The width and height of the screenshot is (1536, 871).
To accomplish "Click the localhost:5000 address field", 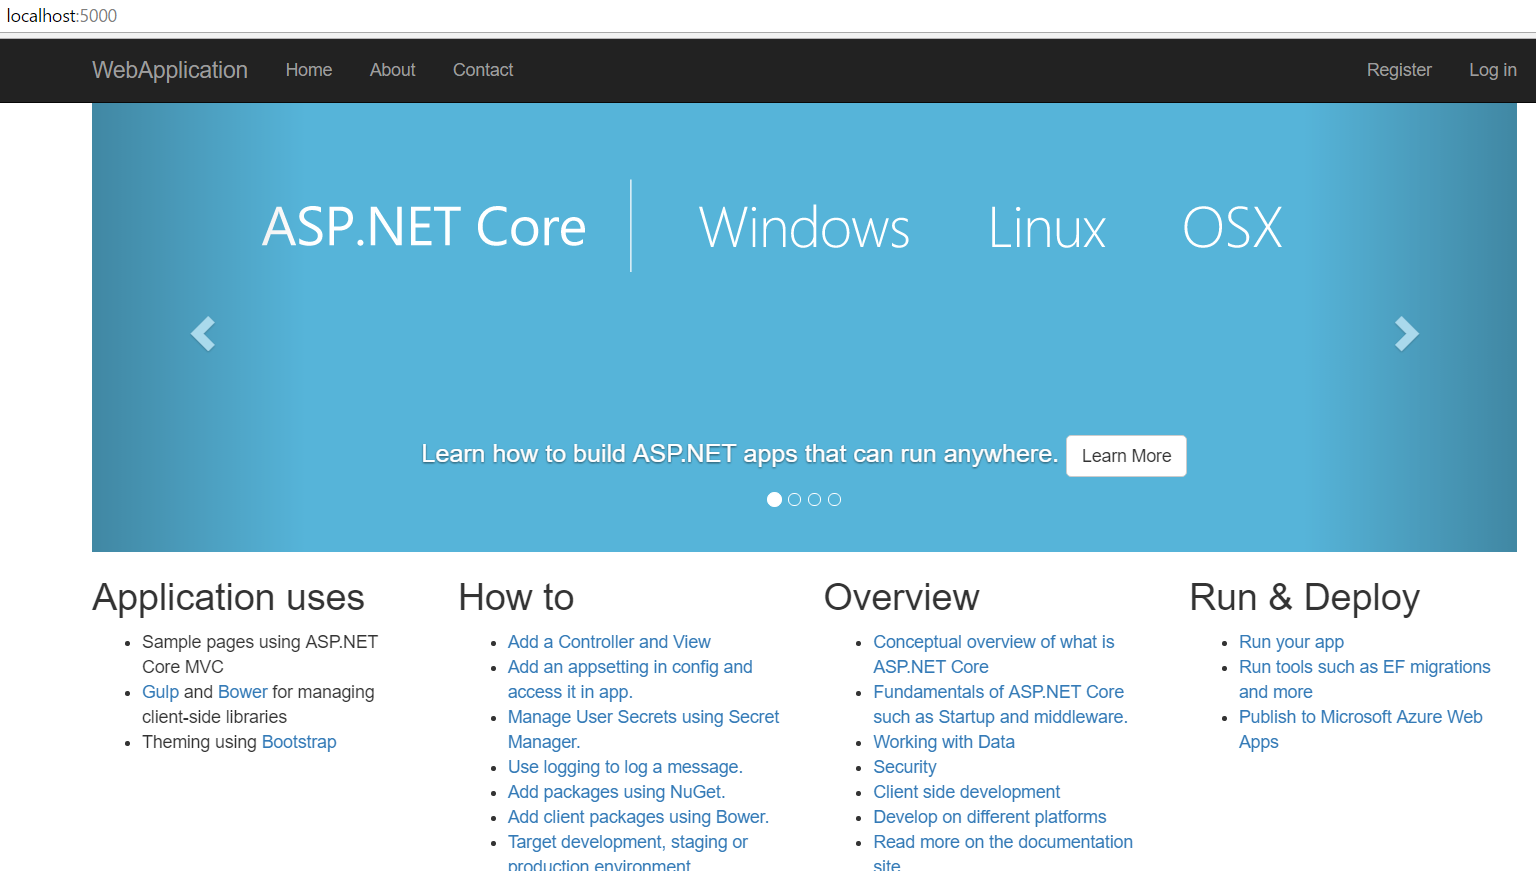I will pos(62,16).
